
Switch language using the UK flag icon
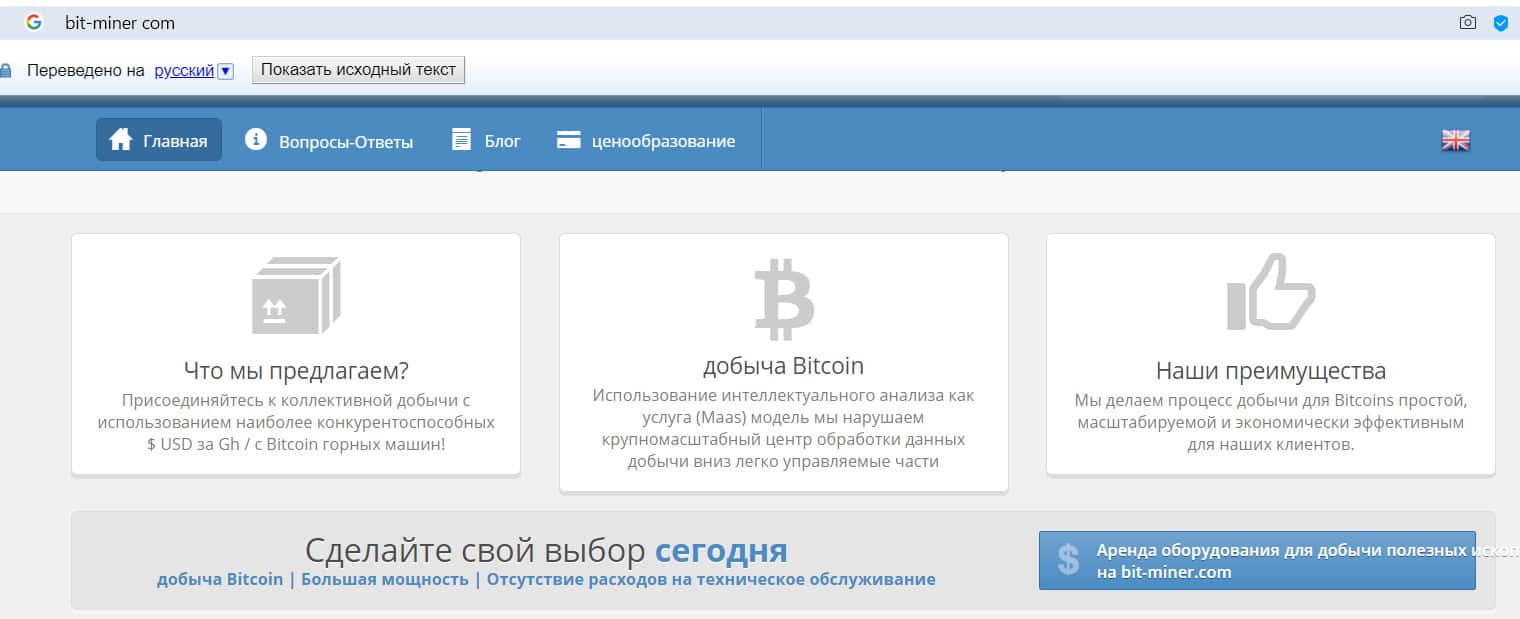[x=1455, y=140]
